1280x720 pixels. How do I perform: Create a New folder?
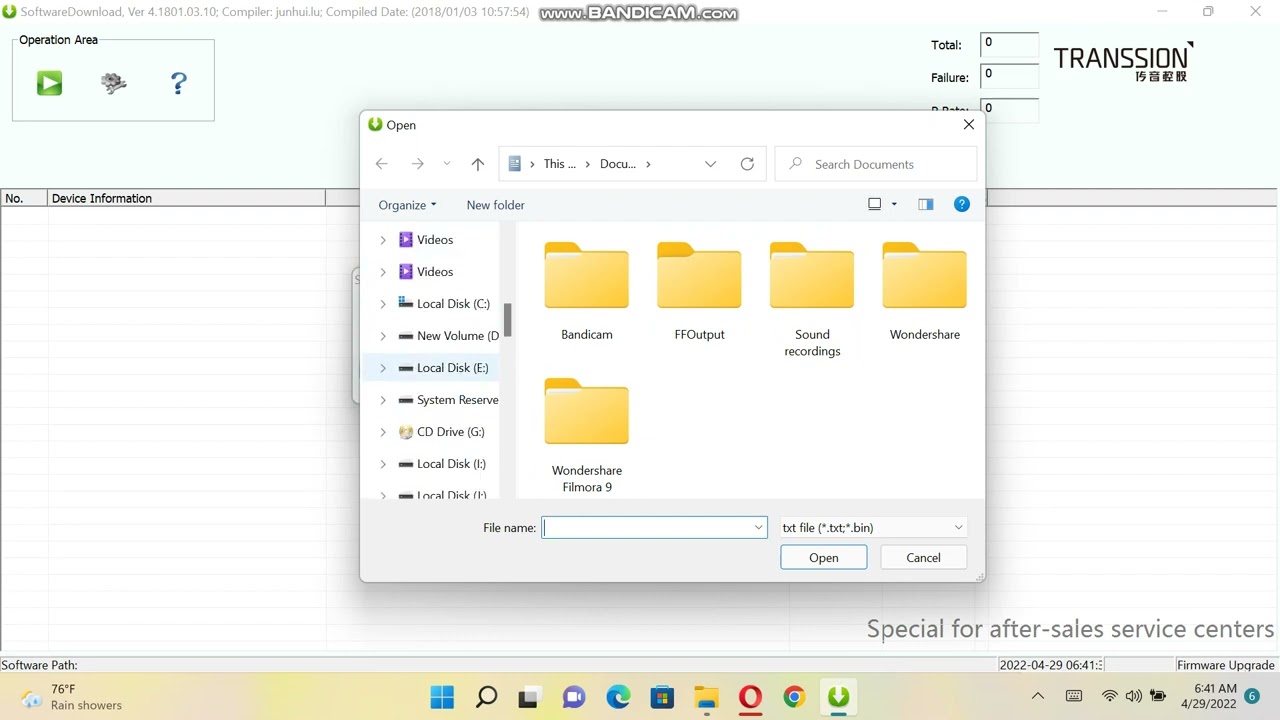[495, 205]
